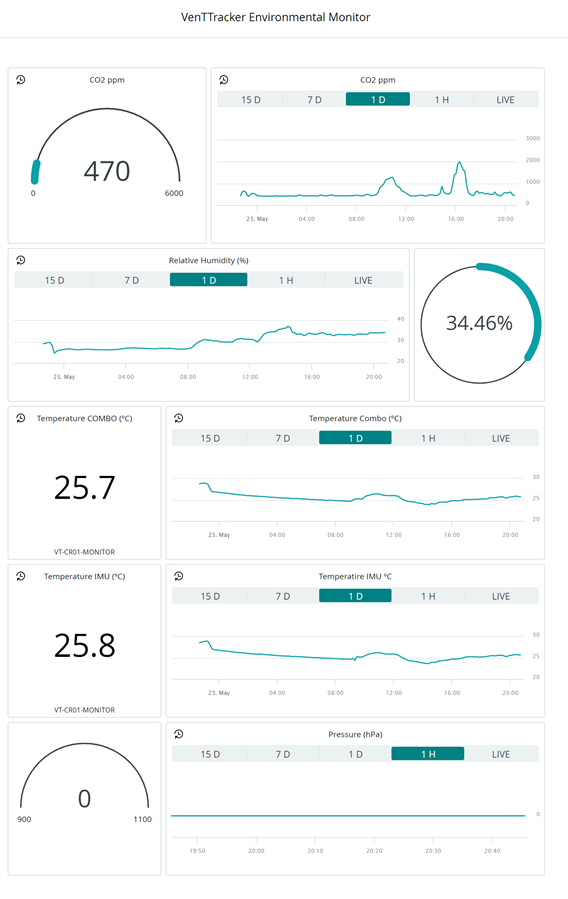Select 15 D range on Relative Humidity chart
The width and height of the screenshot is (568, 899).
coord(54,280)
